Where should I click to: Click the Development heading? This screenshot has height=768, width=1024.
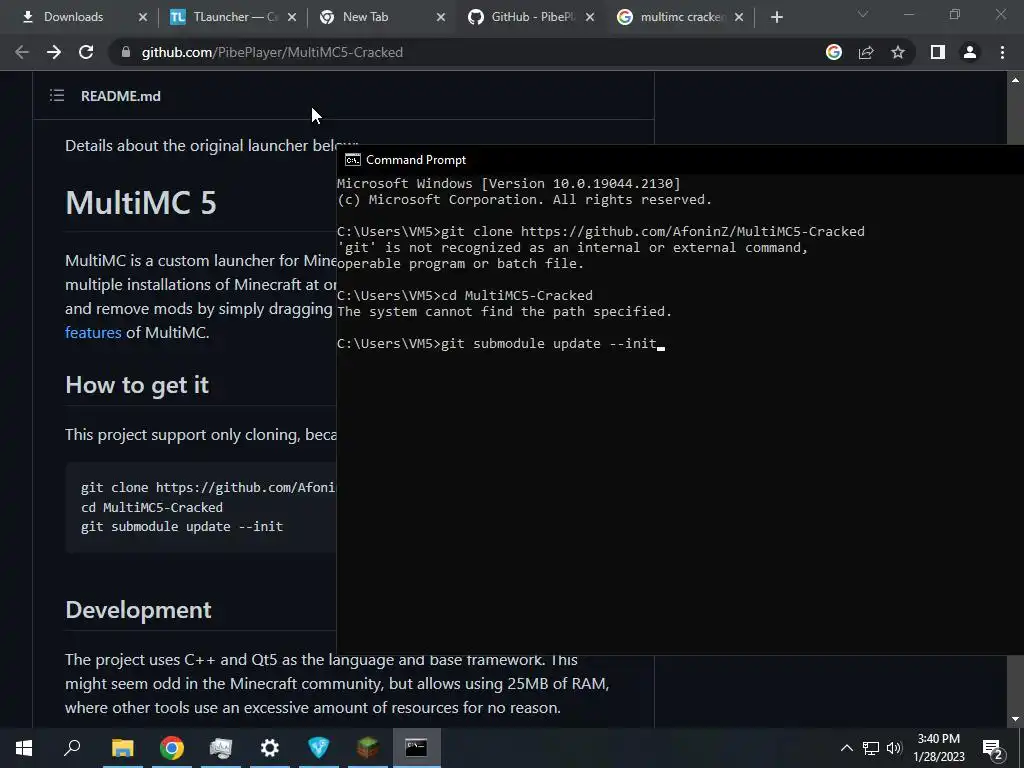coord(138,610)
